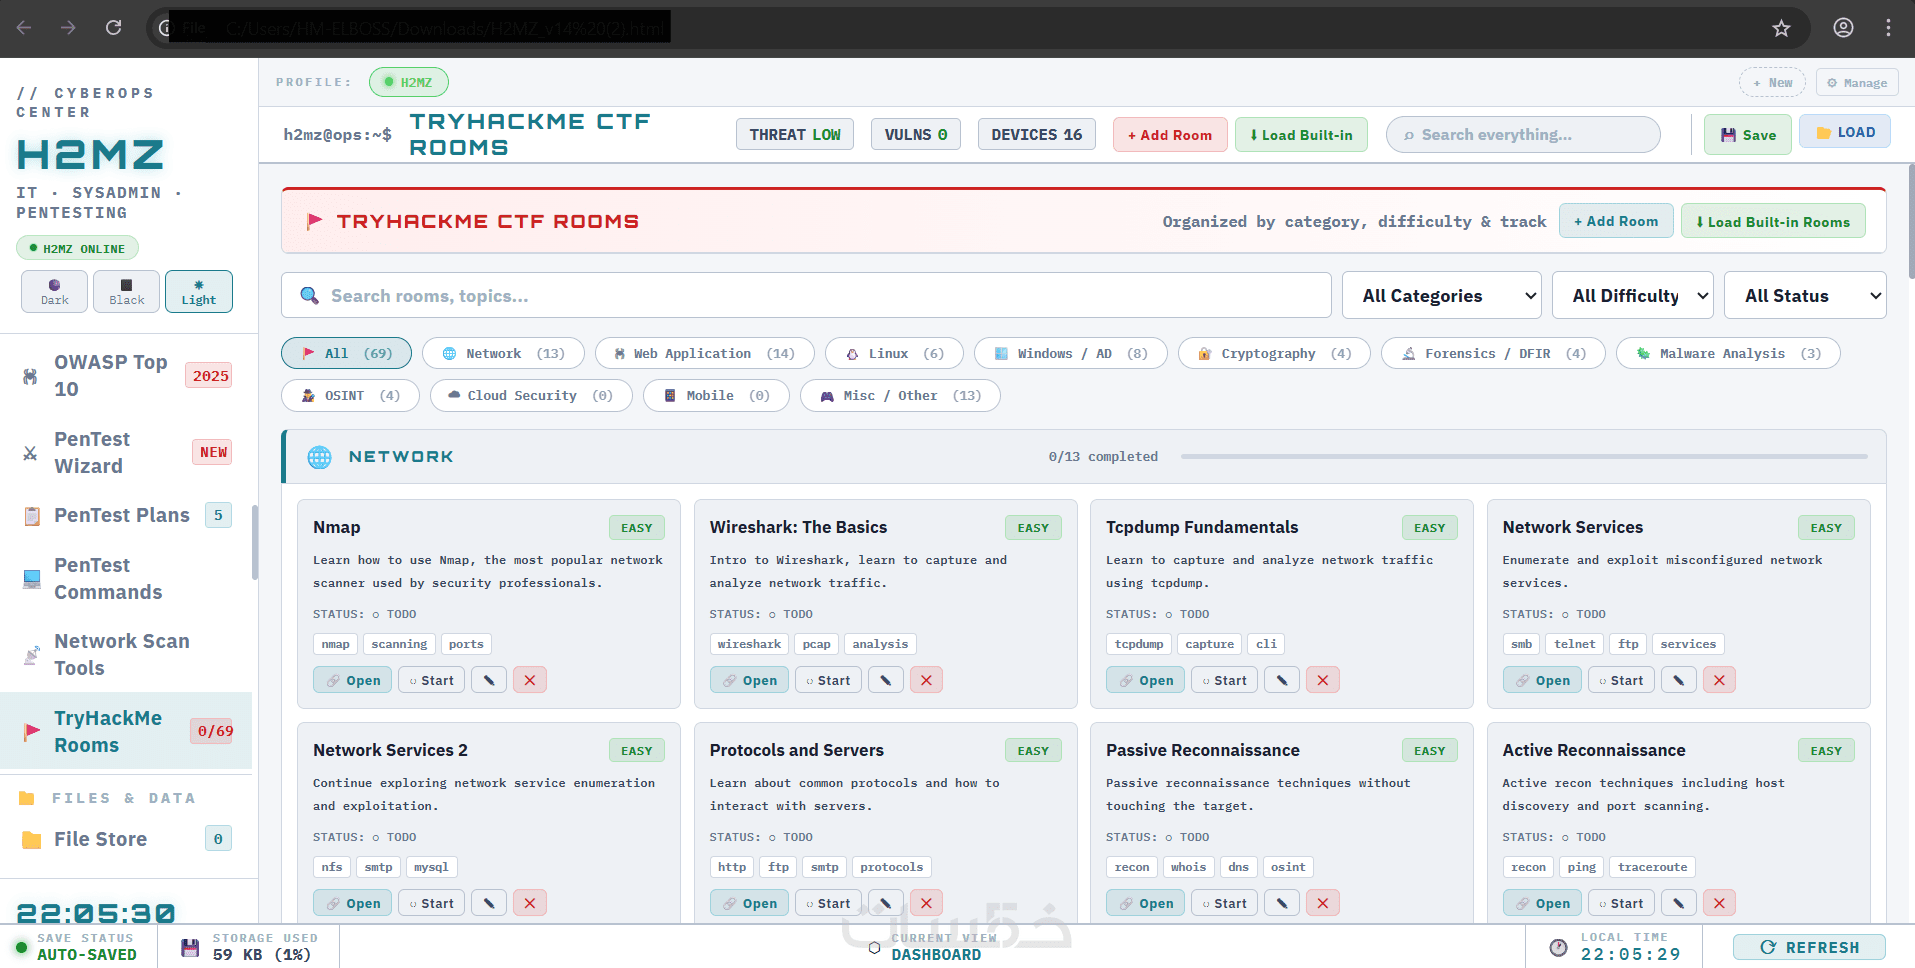Edit the Tcpdump Fundamentals room

(1282, 680)
